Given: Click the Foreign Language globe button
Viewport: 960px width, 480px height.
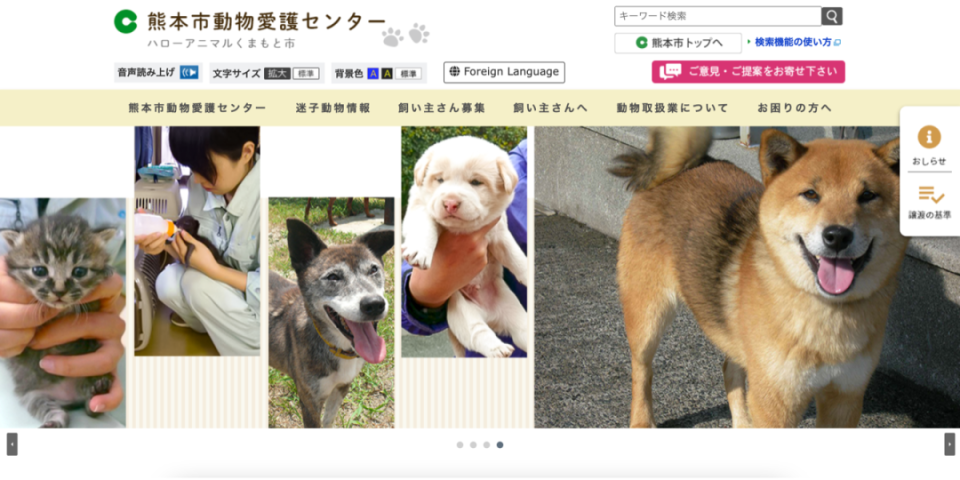Looking at the screenshot, I should (504, 72).
